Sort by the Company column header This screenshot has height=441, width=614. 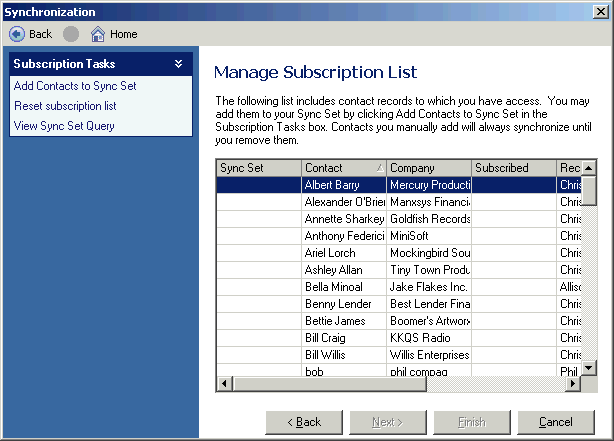click(429, 168)
